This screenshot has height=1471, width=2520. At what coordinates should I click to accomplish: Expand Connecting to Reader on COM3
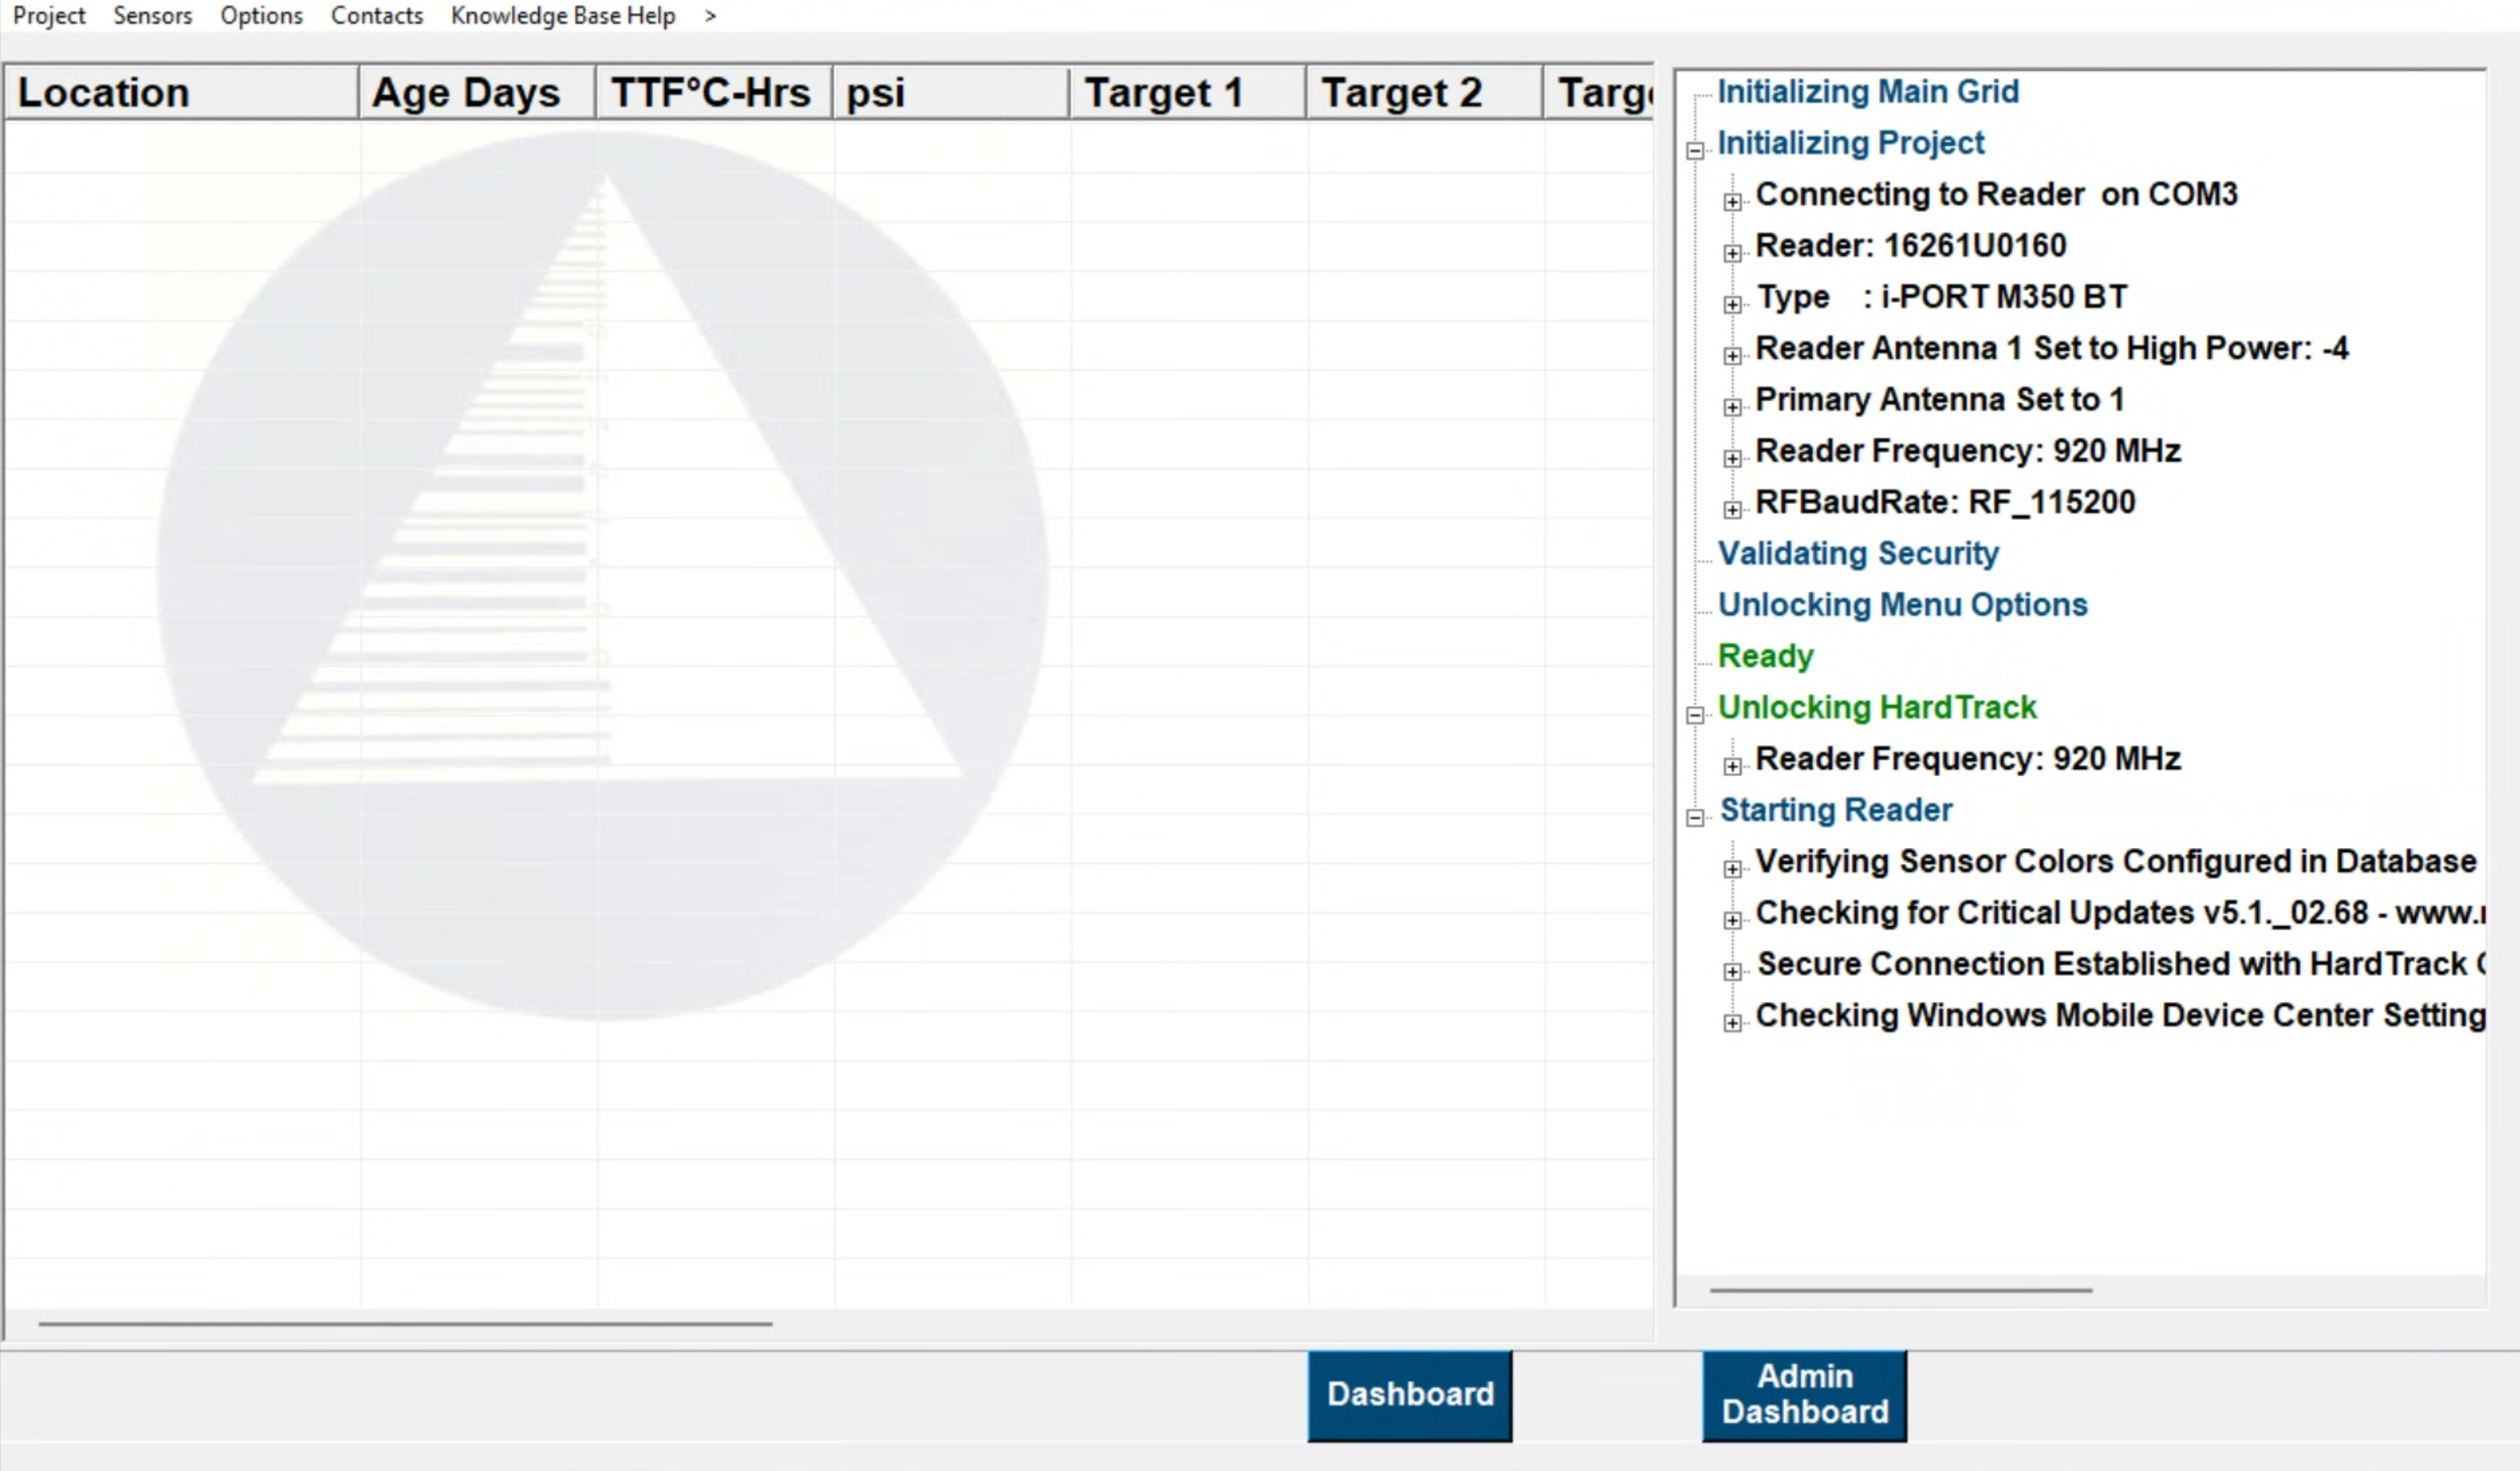[x=1732, y=202]
